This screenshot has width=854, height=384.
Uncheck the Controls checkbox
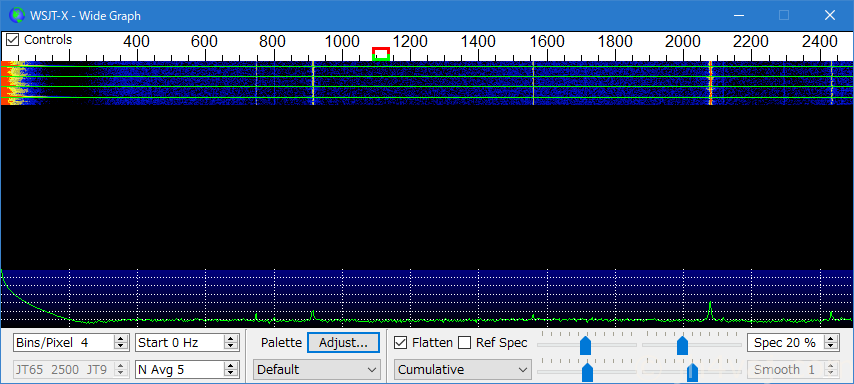point(13,40)
